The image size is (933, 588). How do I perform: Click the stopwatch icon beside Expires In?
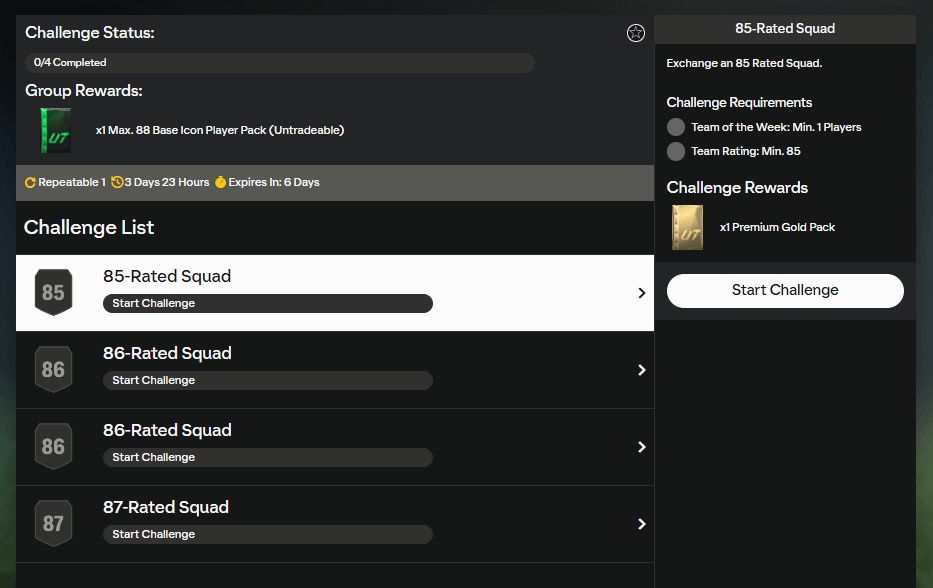pyautogui.click(x=220, y=183)
